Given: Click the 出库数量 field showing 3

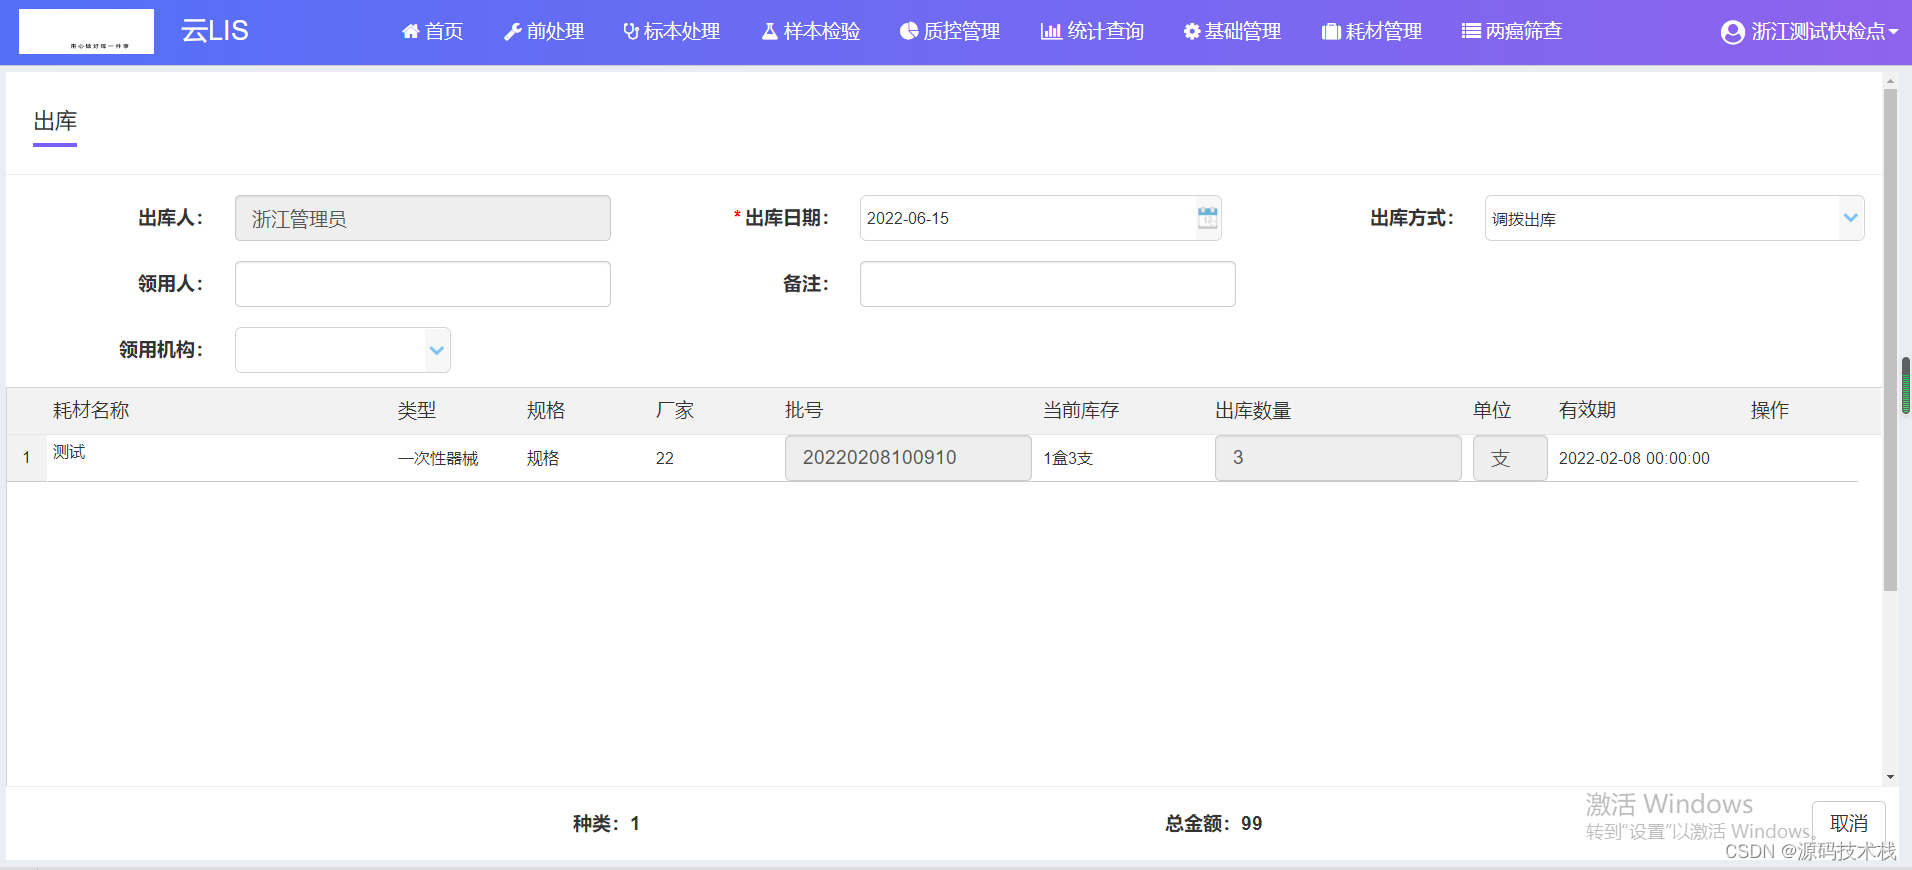Looking at the screenshot, I should [x=1338, y=458].
